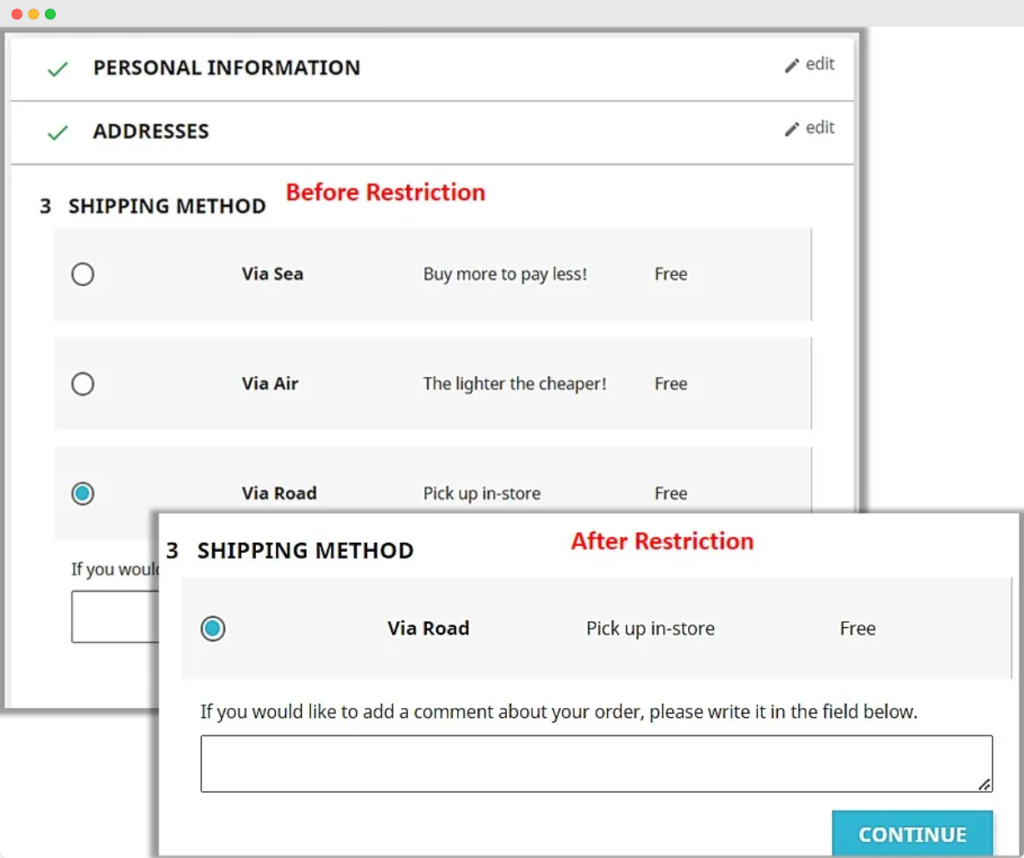Click the red macOS close dot
Image resolution: width=1024 pixels, height=858 pixels.
[17, 14]
